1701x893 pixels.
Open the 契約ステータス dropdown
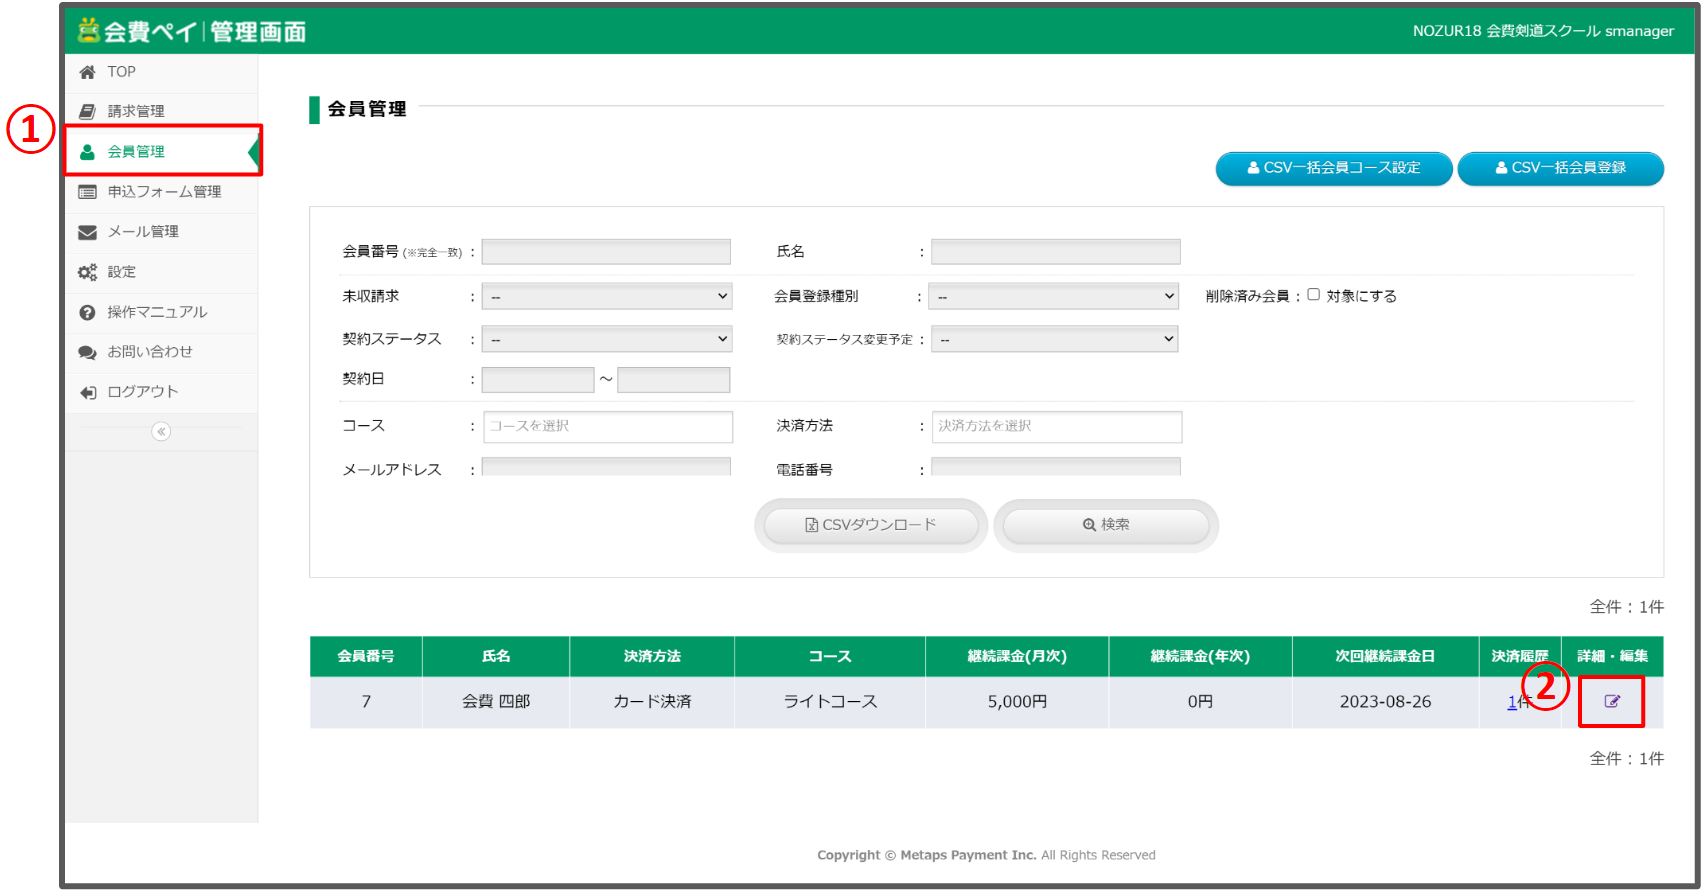coord(606,339)
